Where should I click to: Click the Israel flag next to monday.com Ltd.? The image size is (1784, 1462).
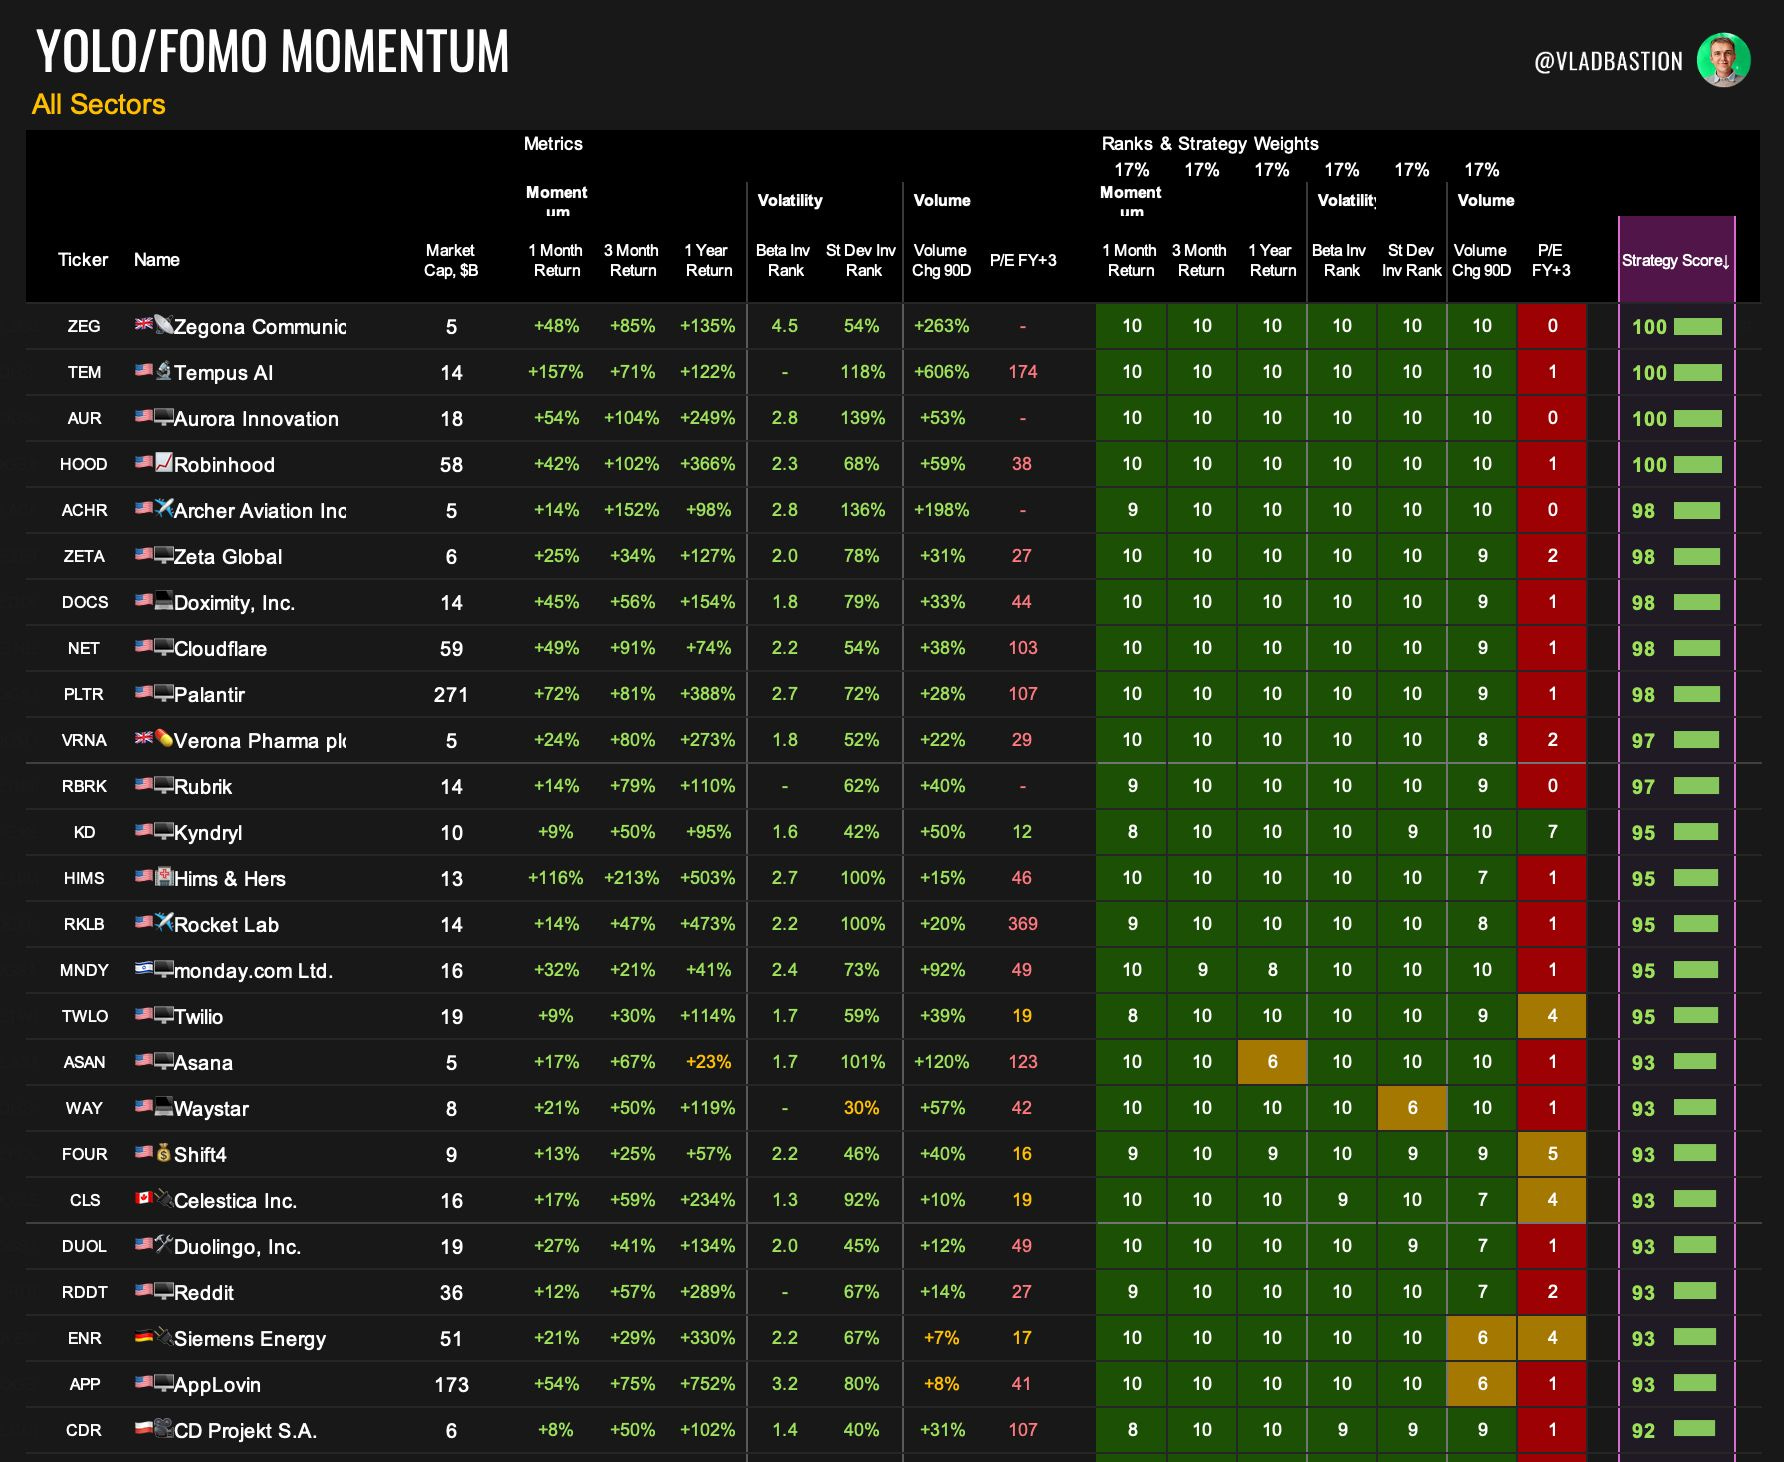pos(144,968)
